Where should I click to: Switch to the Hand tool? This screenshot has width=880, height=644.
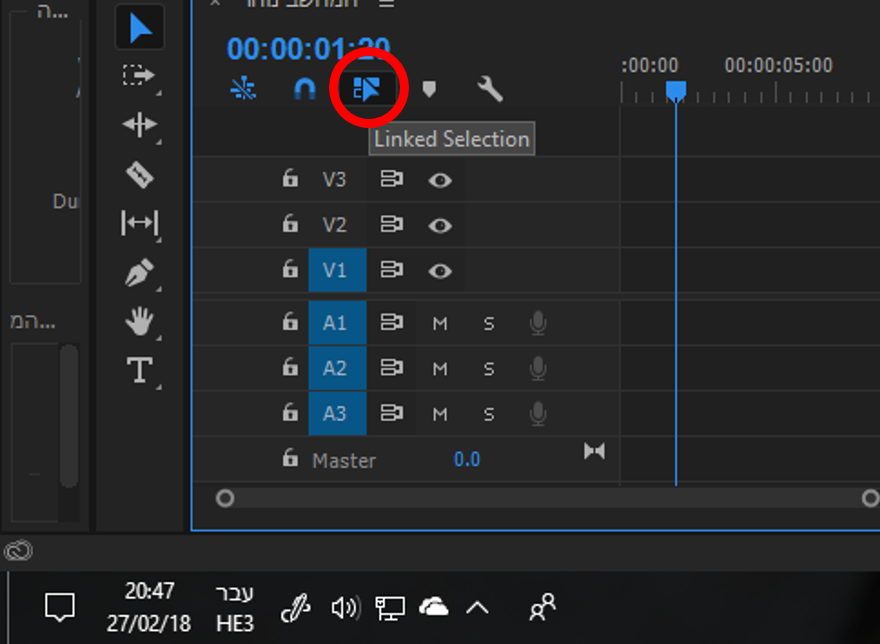click(139, 321)
